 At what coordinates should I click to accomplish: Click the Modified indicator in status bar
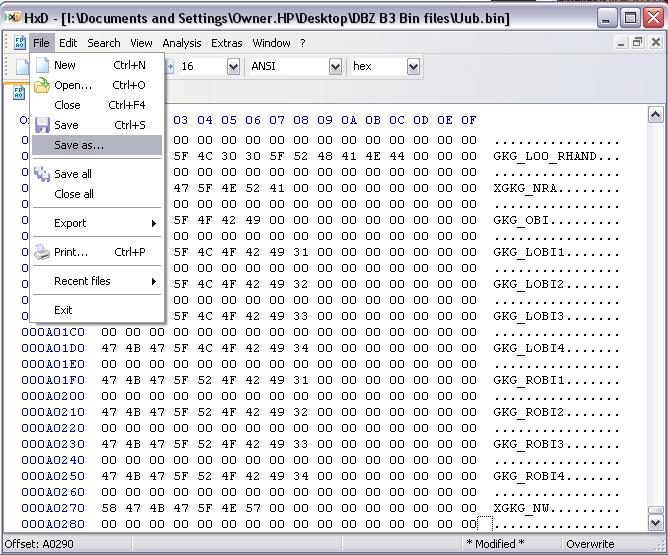pos(495,544)
